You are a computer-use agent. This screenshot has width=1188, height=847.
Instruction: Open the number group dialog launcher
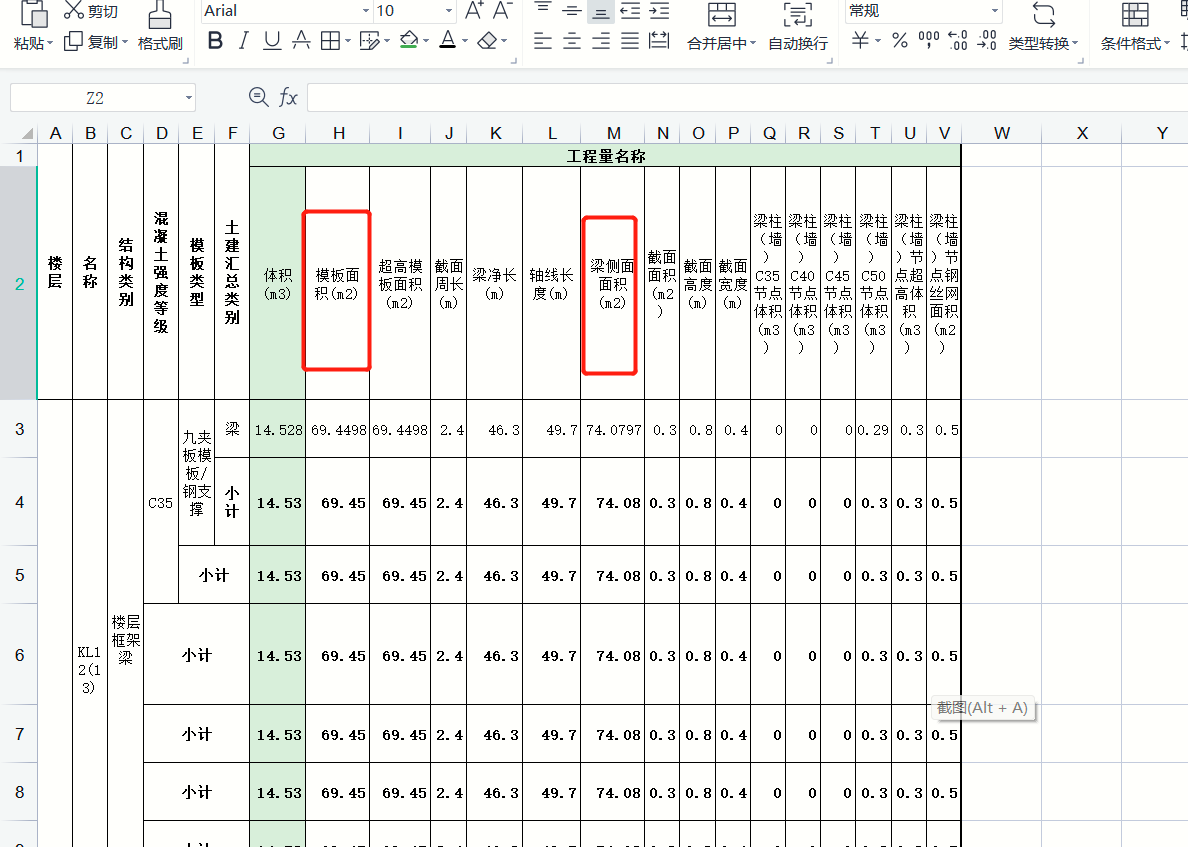click(1080, 61)
